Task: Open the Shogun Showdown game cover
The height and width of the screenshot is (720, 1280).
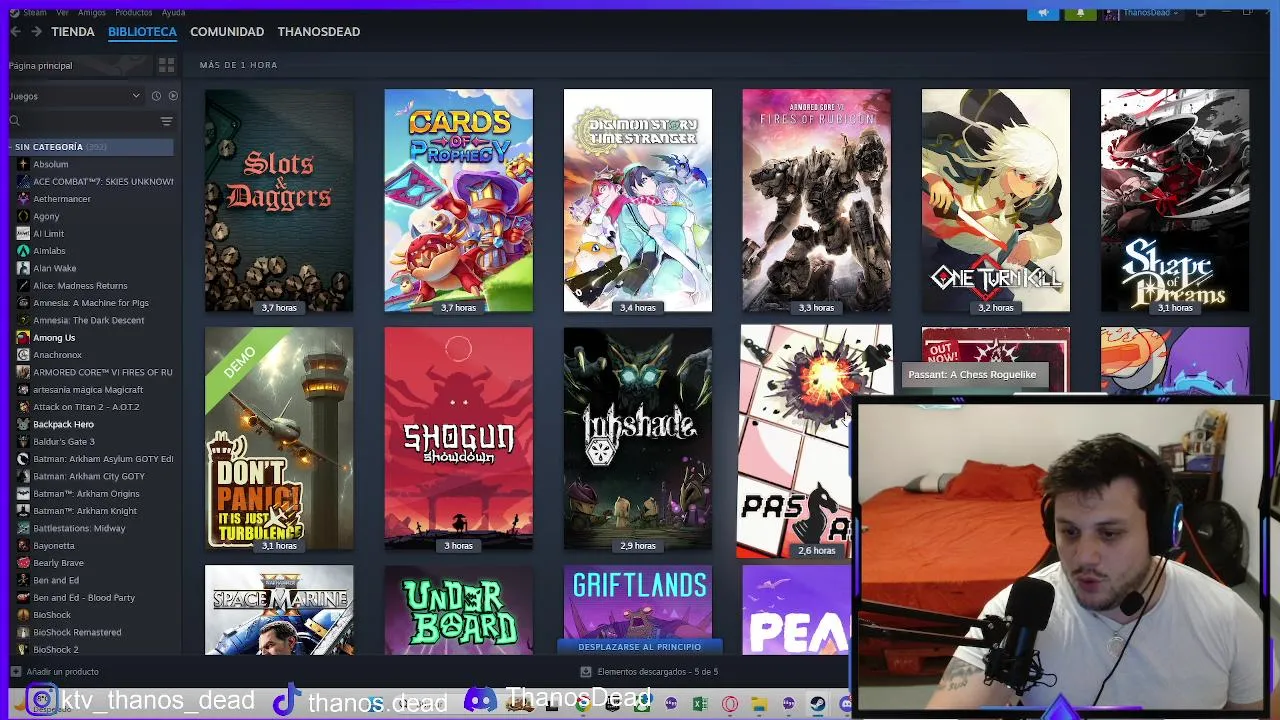Action: click(458, 438)
